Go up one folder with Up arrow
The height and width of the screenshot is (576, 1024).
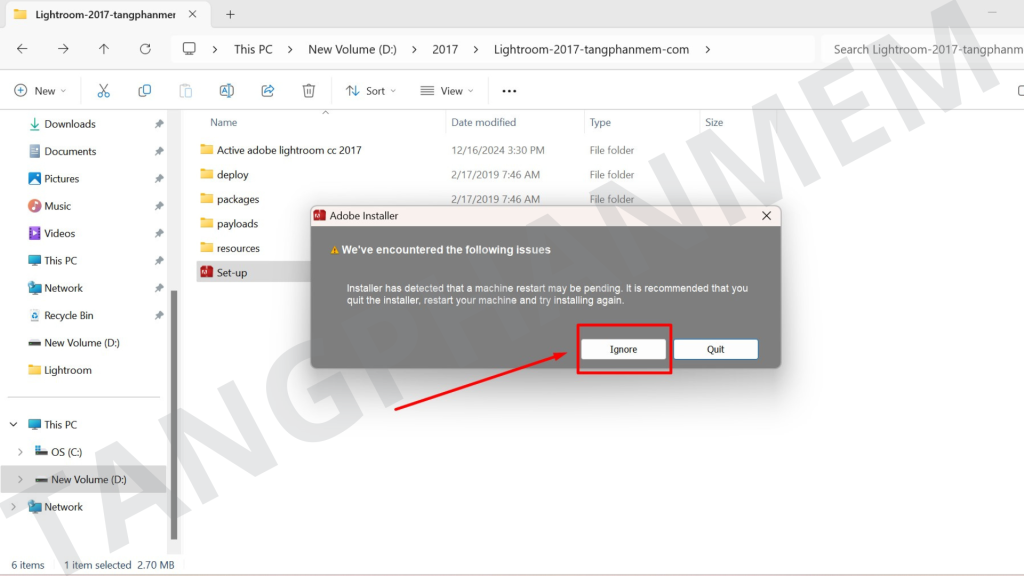pos(104,49)
